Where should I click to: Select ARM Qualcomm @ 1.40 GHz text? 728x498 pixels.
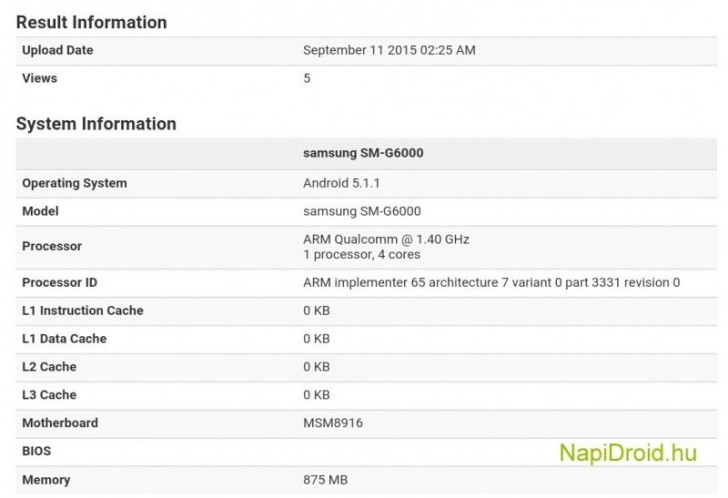tap(386, 239)
